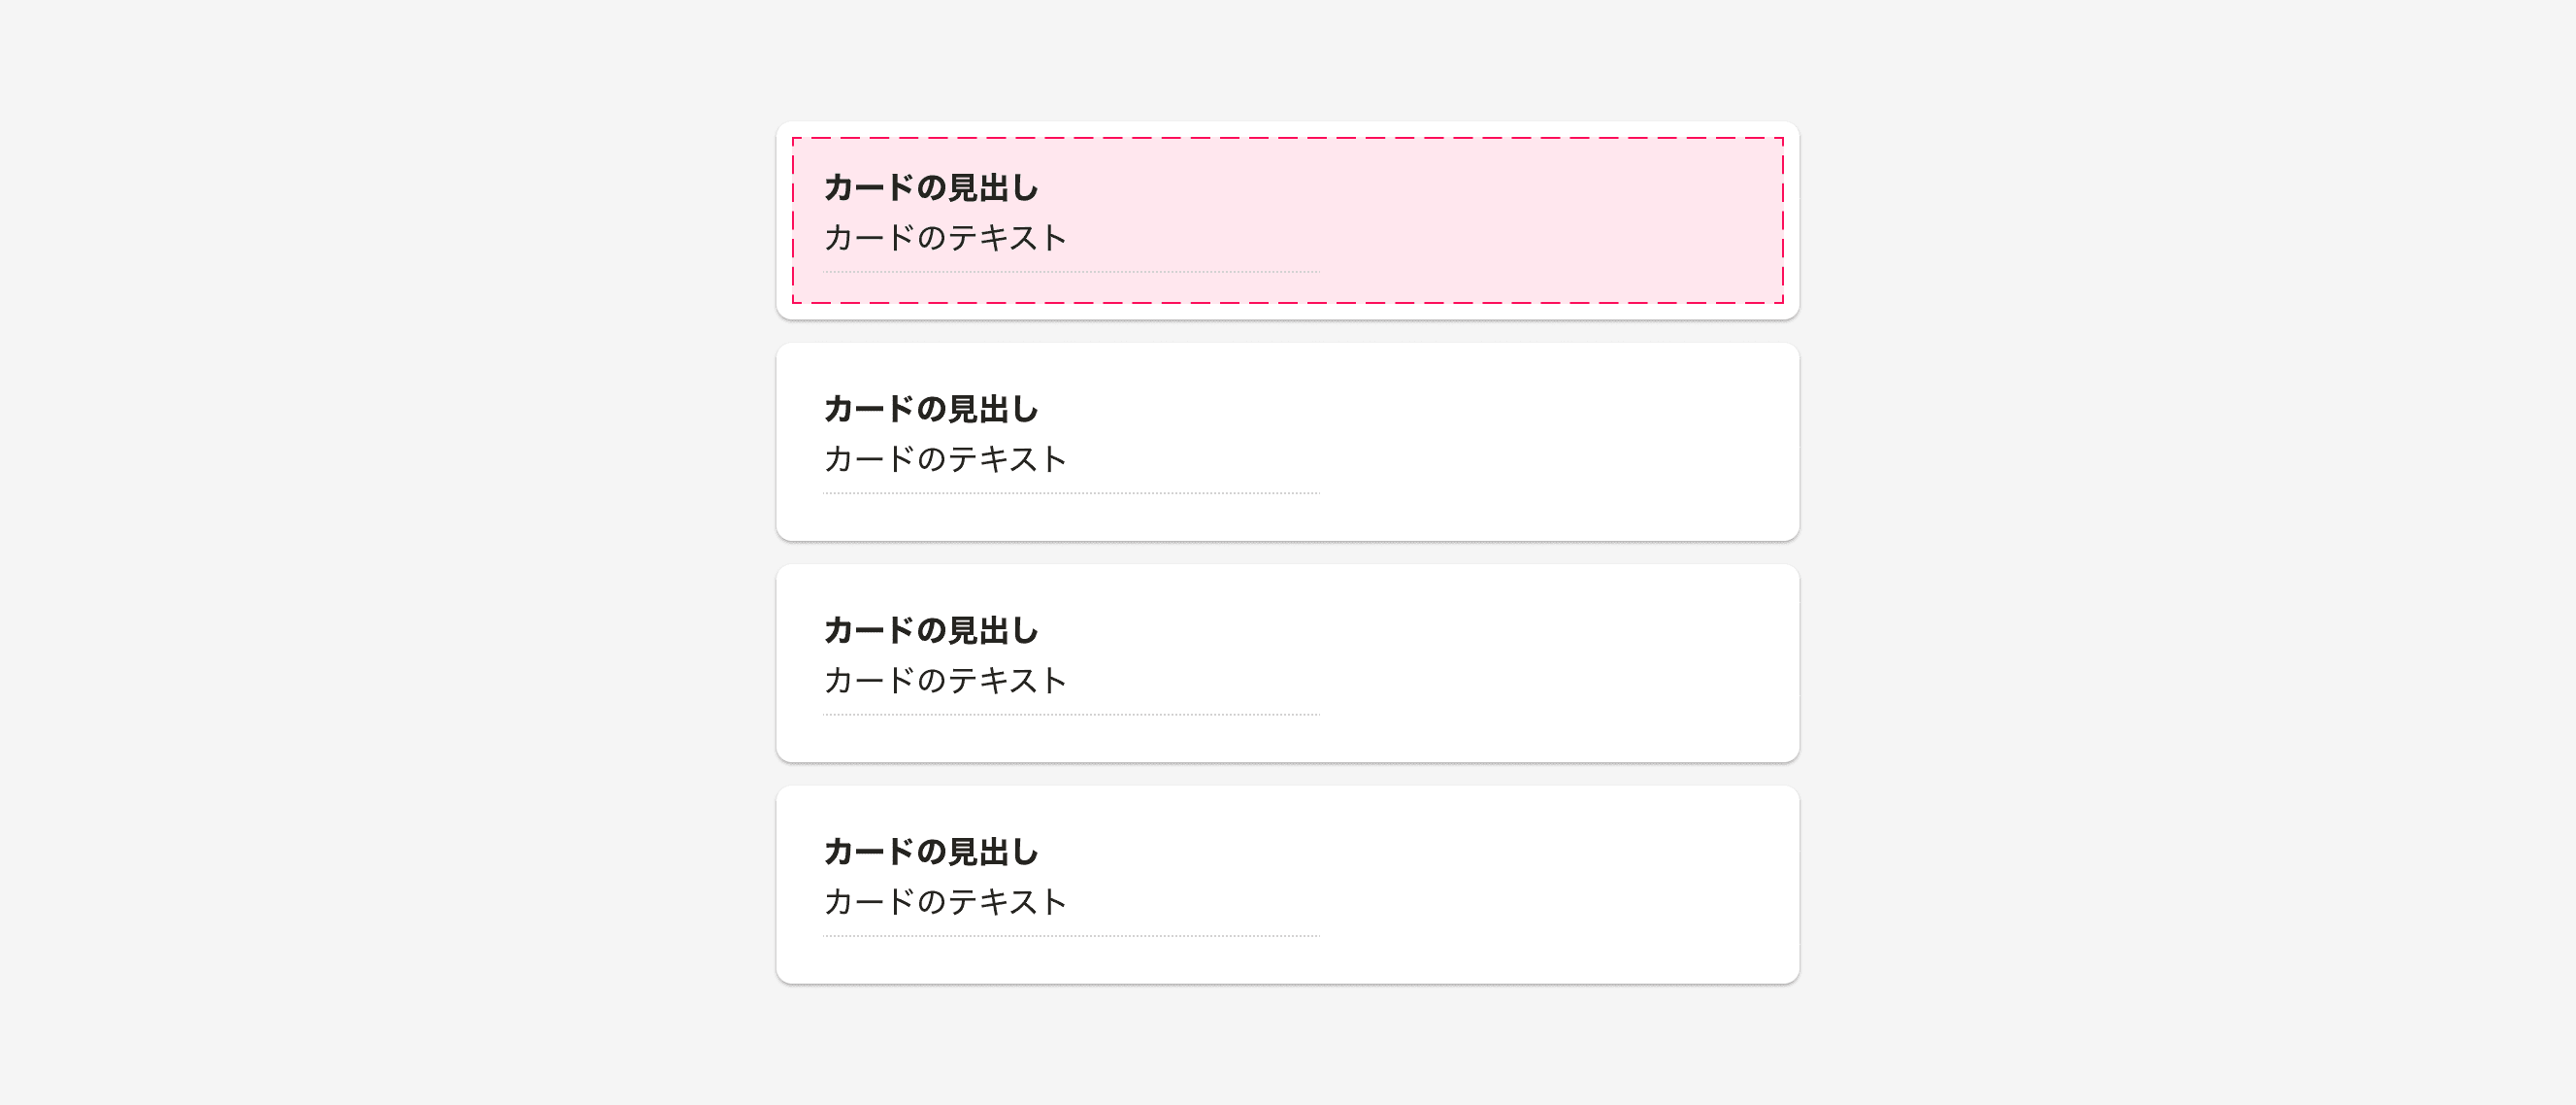Click the dotted underline in the pink card
This screenshot has height=1105, width=2576.
point(1070,271)
